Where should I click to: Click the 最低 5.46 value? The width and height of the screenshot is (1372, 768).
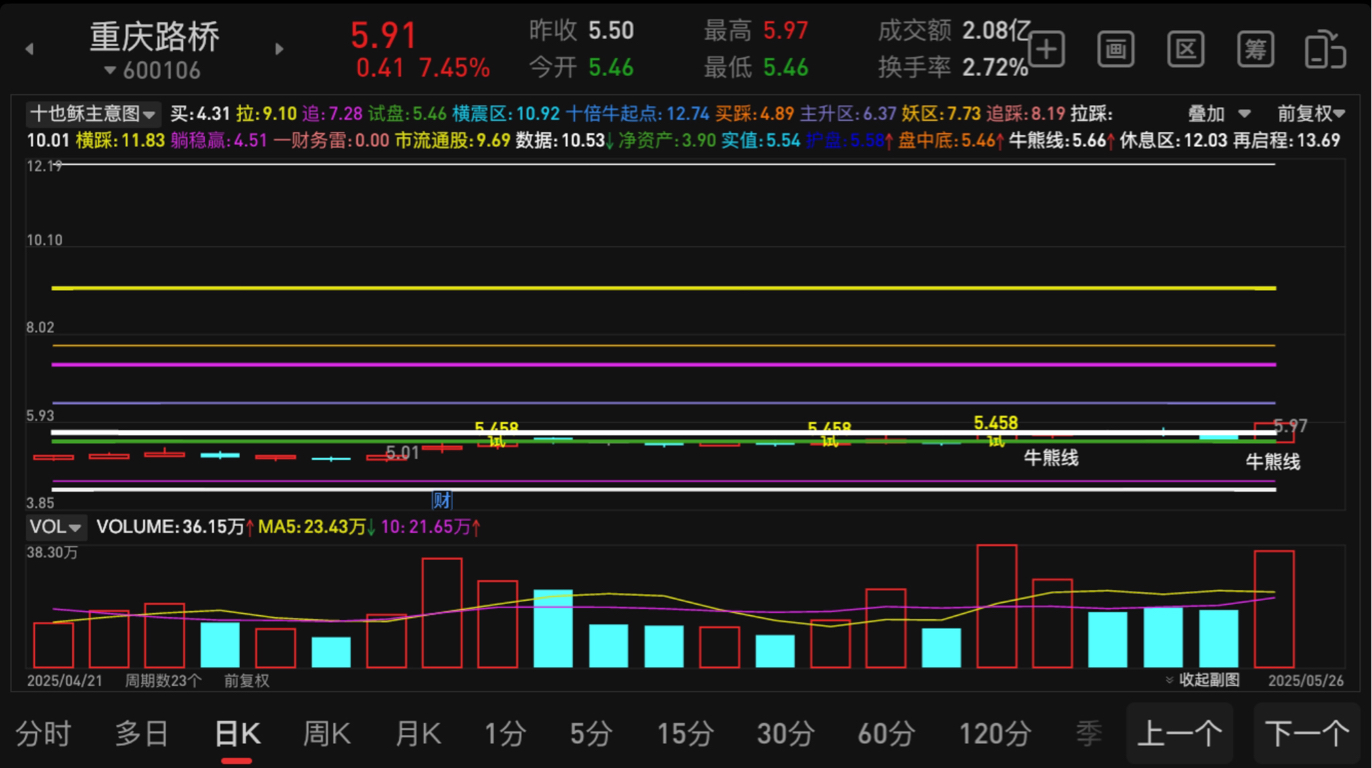click(x=785, y=67)
